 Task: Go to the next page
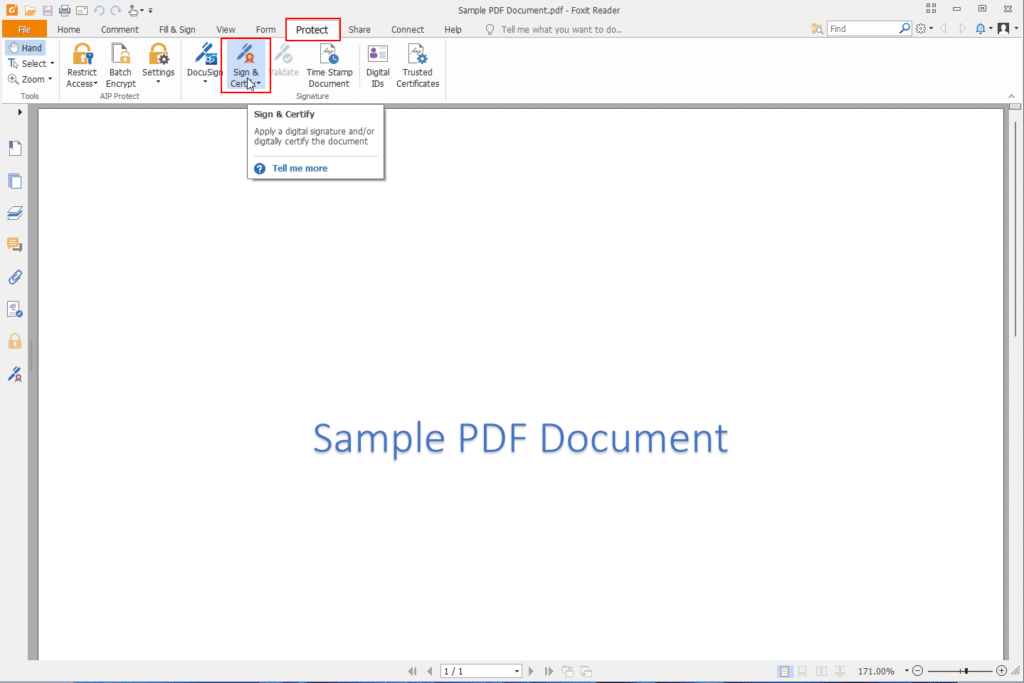click(531, 671)
